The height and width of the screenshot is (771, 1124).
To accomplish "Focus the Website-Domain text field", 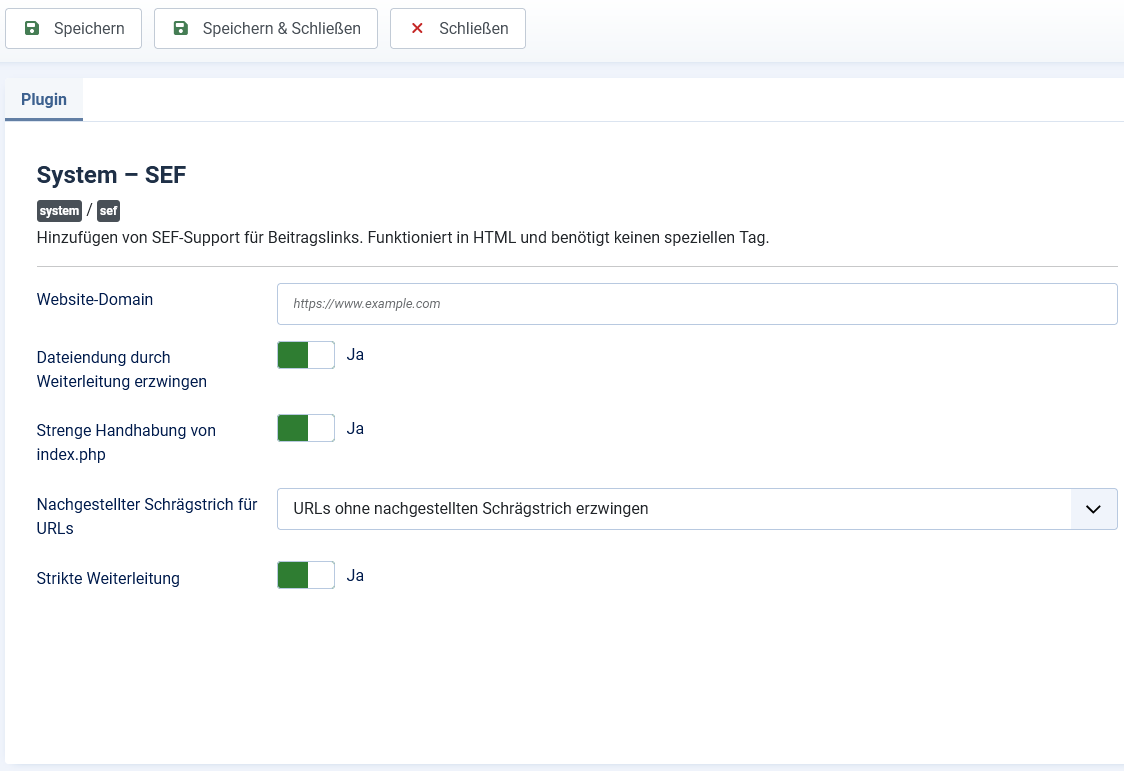I will pos(696,304).
